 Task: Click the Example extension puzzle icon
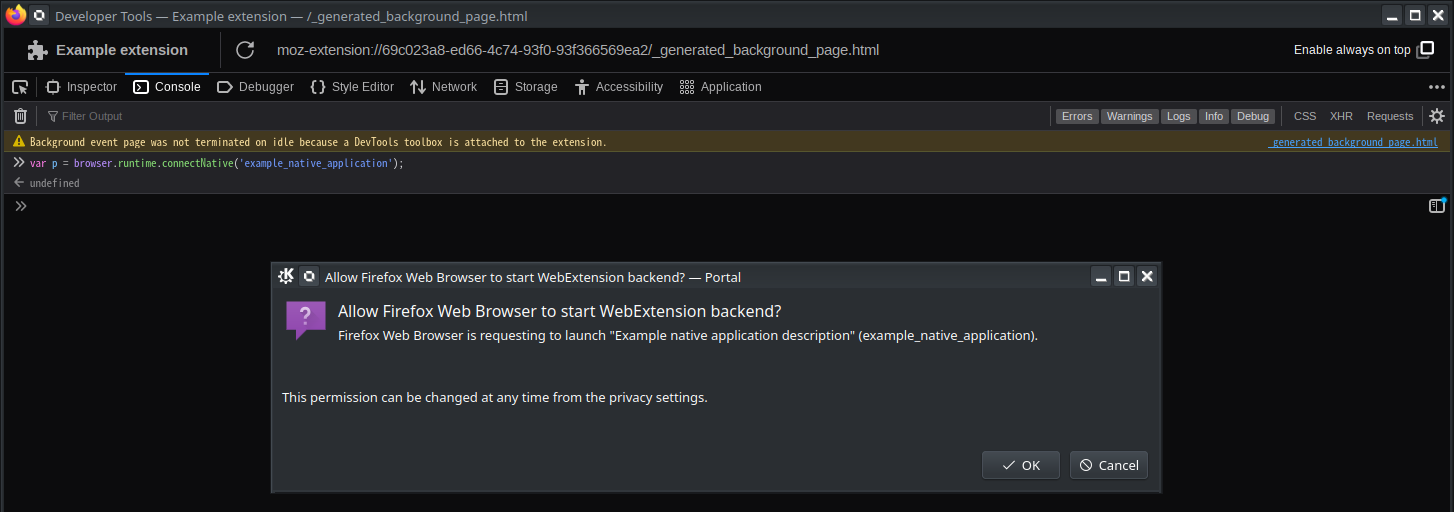pos(38,50)
